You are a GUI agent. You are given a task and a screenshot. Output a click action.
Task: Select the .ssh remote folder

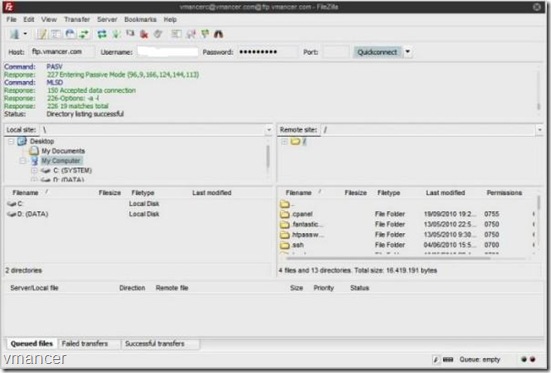click(x=292, y=245)
